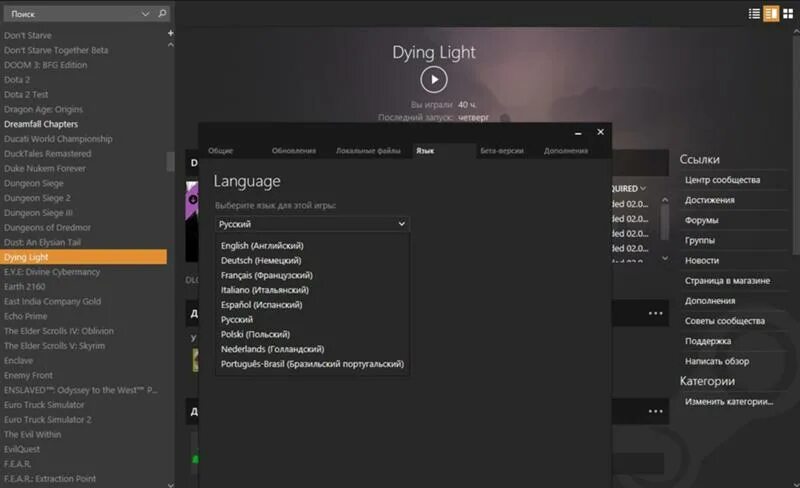Switch to detail view icon
Screen dimensions: 800x488
pos(771,14)
